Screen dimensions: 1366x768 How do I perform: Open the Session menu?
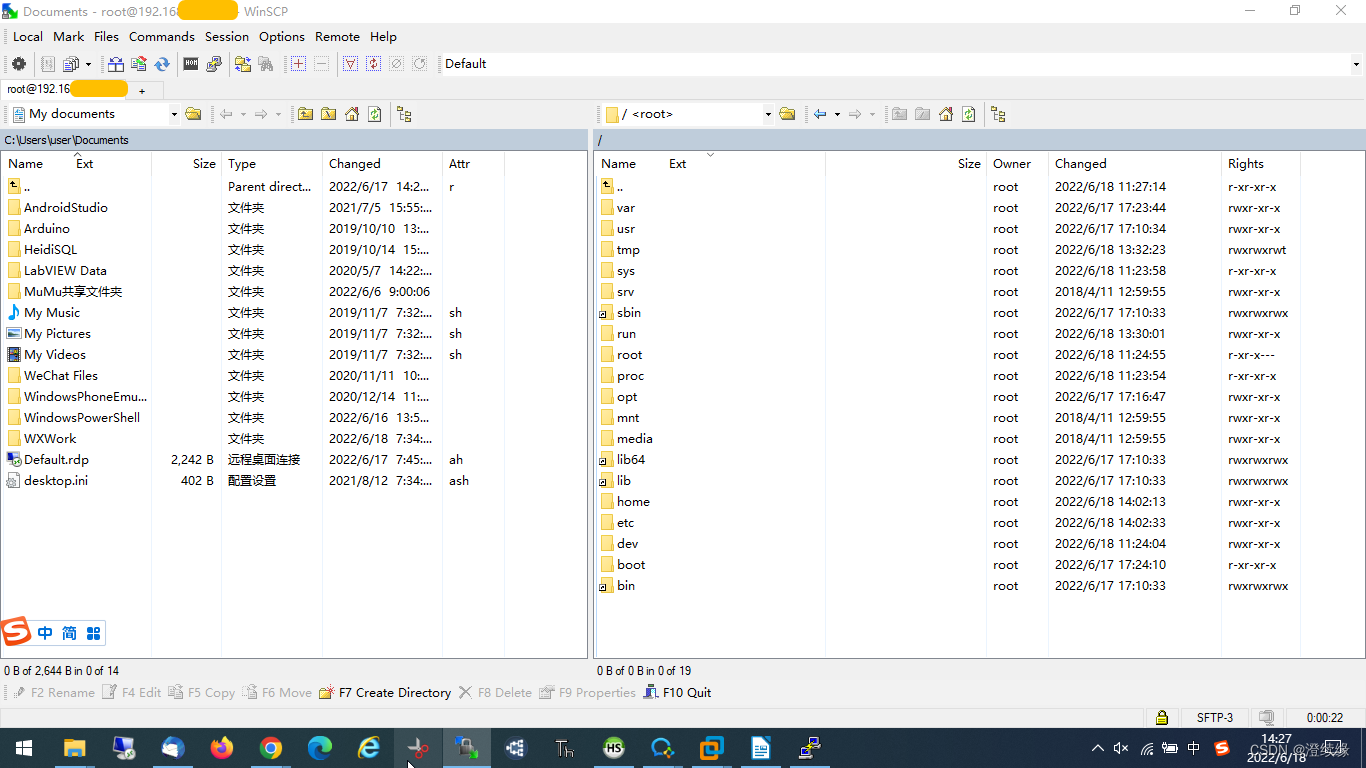point(227,37)
